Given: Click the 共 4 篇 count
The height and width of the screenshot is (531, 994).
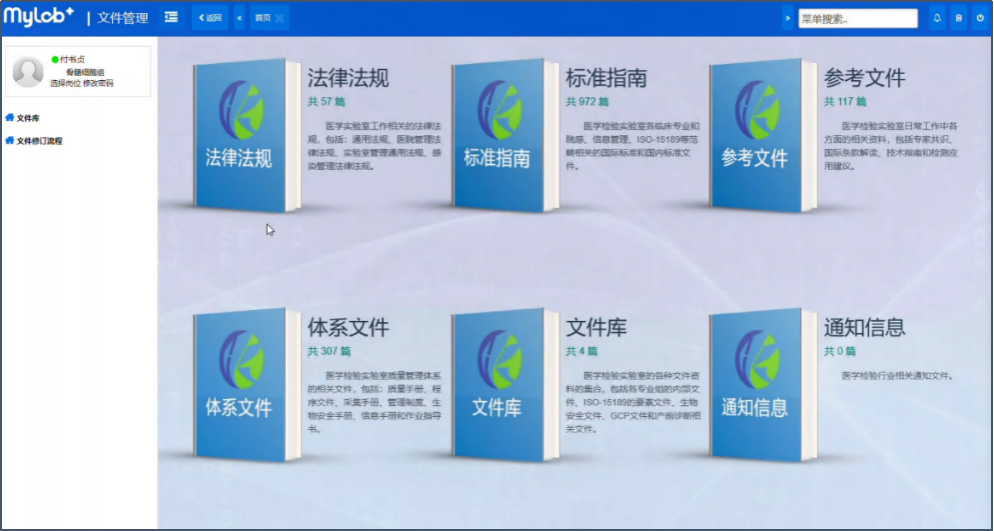Looking at the screenshot, I should (x=582, y=351).
